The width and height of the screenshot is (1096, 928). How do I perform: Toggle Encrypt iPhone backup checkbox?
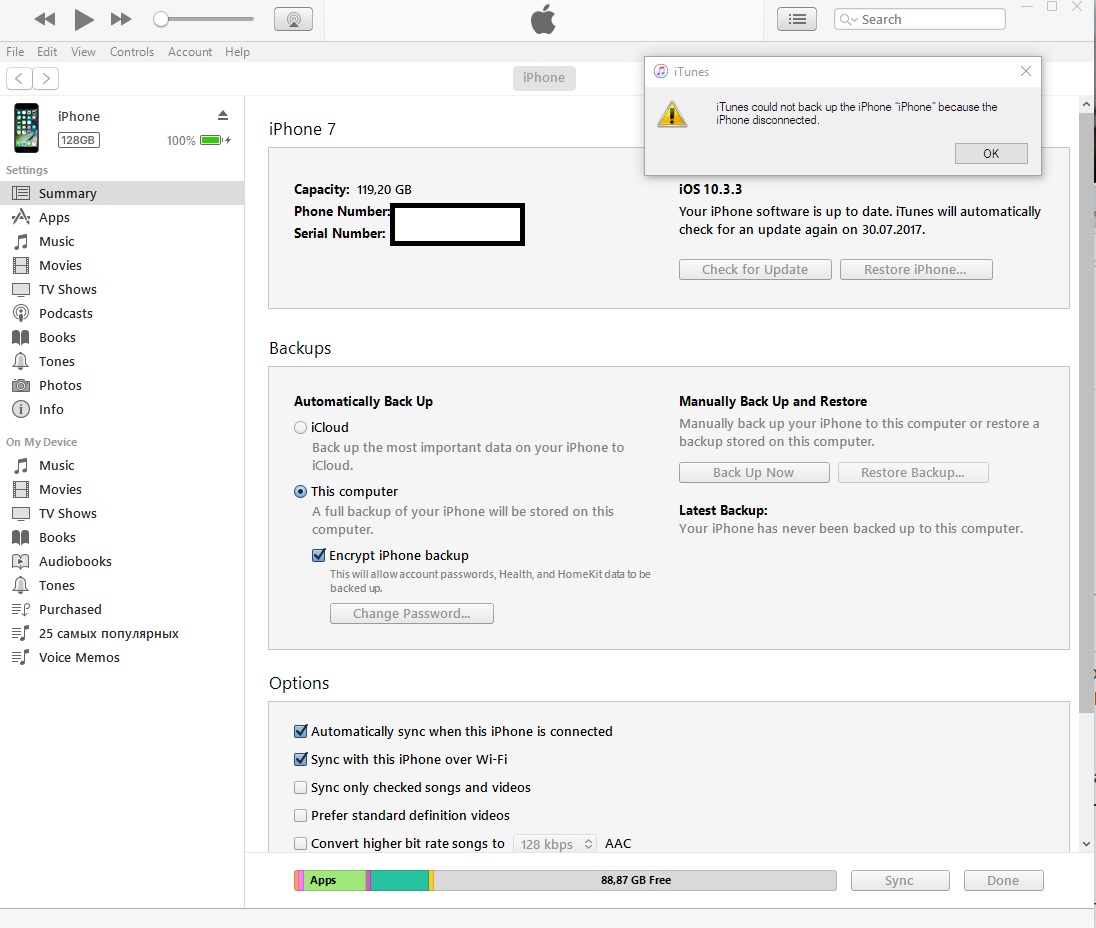[319, 556]
